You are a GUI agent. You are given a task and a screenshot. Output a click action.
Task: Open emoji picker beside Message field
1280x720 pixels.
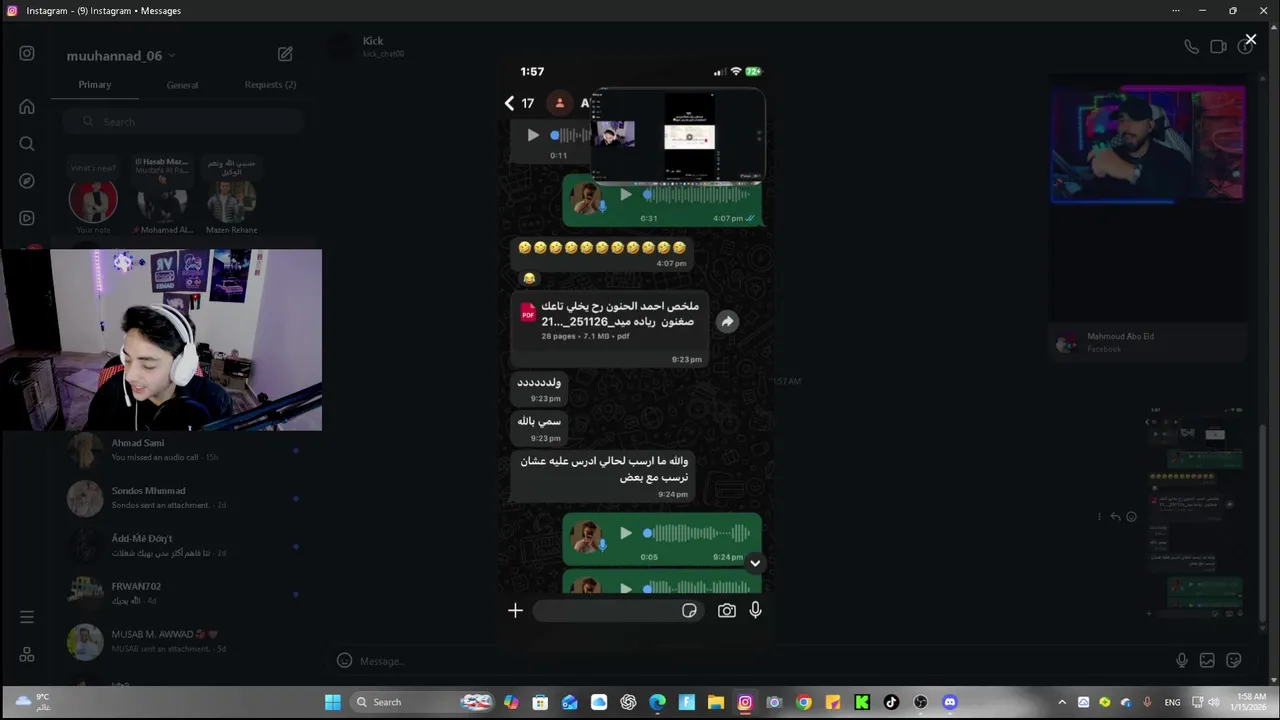[344, 660]
